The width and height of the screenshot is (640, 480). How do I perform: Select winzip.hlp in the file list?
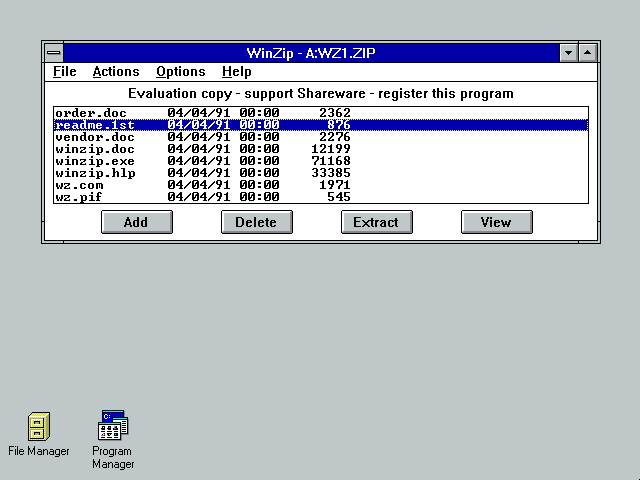tap(321, 173)
